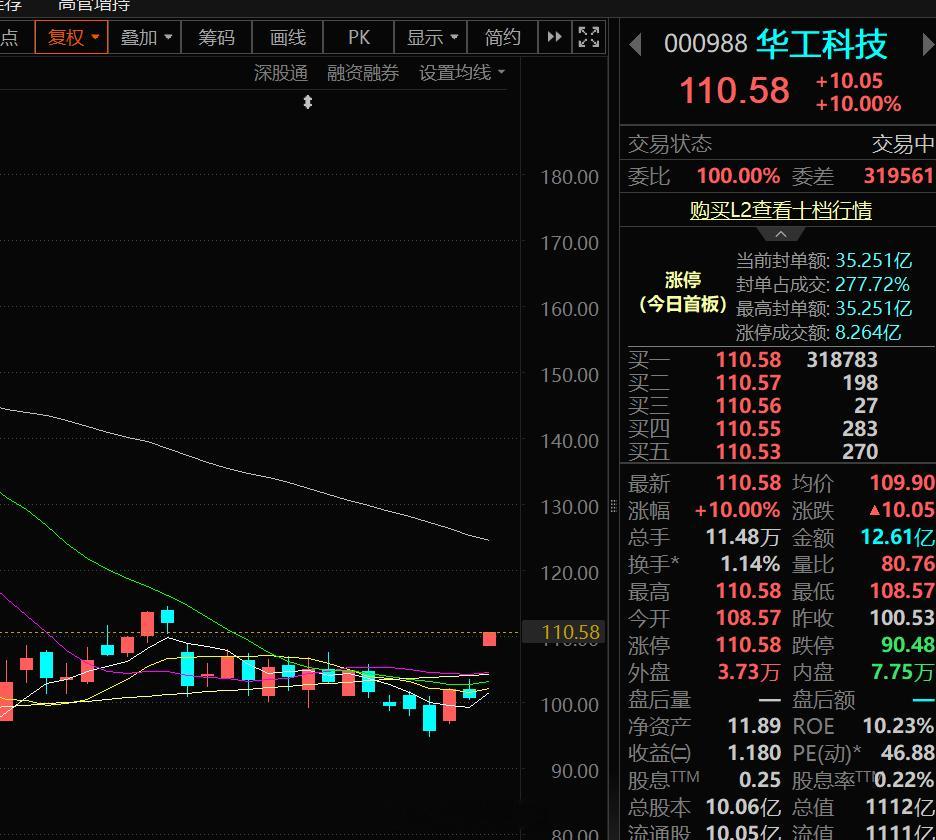Screen dimensions: 936x840
Task: Select the 买五 bid price 110.53
Action: click(749, 451)
